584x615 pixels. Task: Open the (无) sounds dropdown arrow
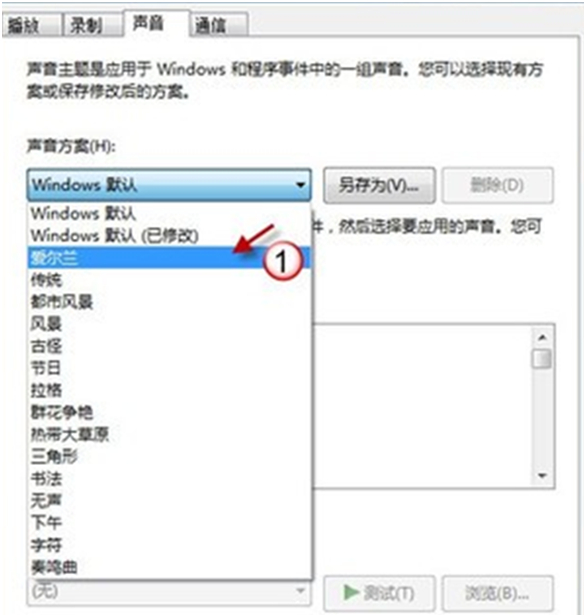tap(300, 591)
